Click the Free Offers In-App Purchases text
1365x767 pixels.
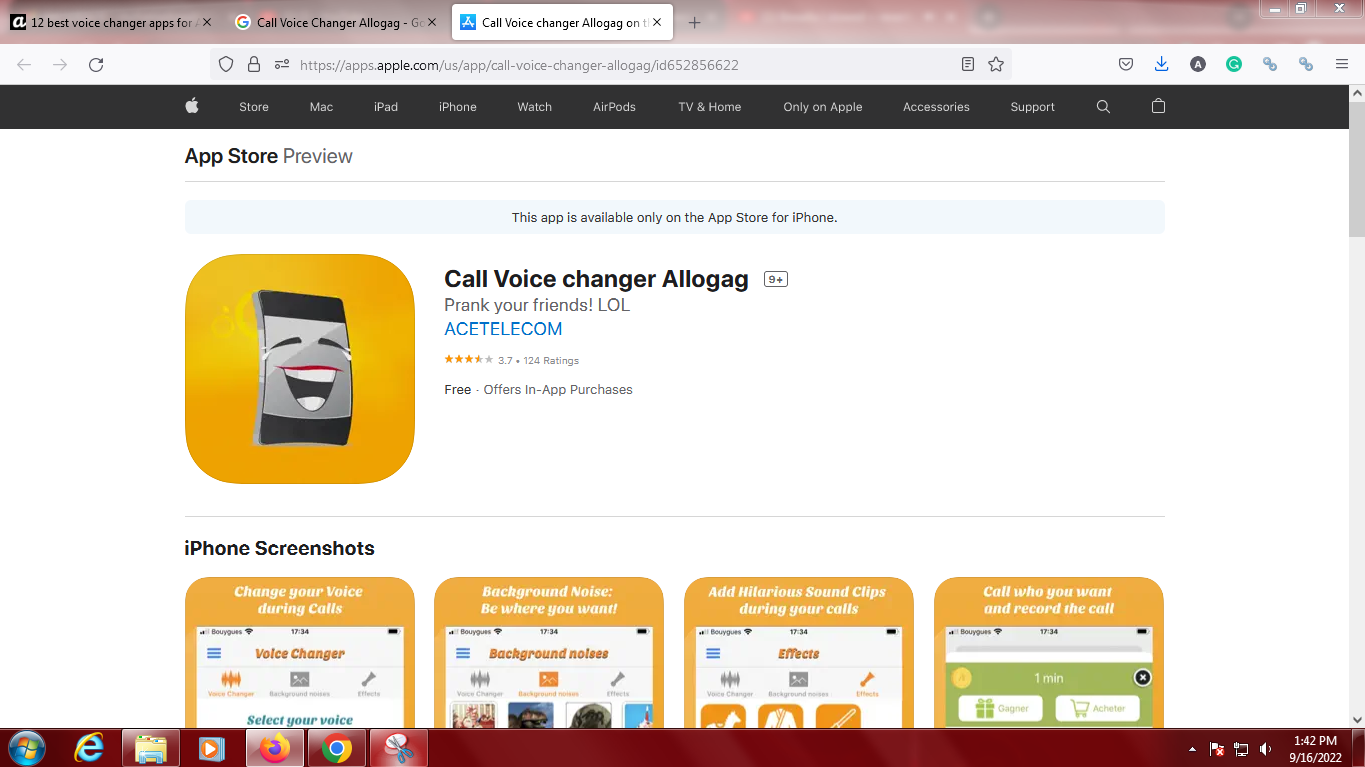pyautogui.click(x=538, y=390)
